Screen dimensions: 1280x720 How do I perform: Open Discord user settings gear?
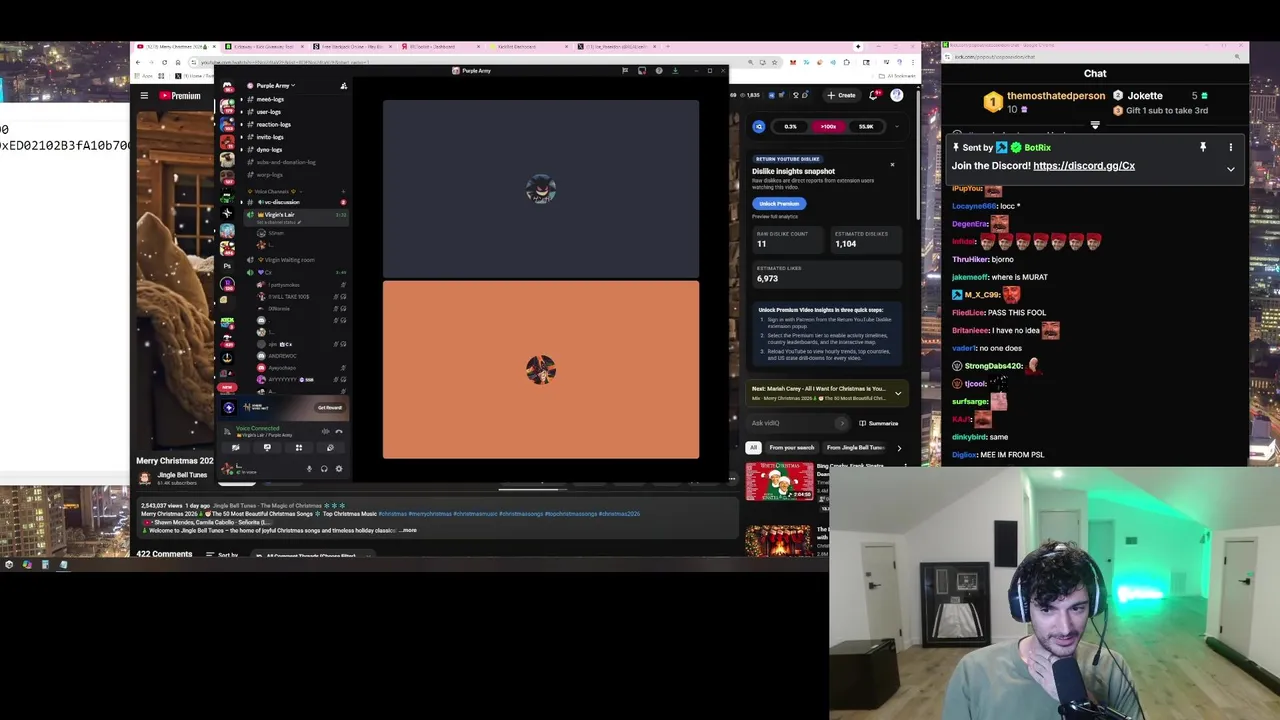click(339, 469)
